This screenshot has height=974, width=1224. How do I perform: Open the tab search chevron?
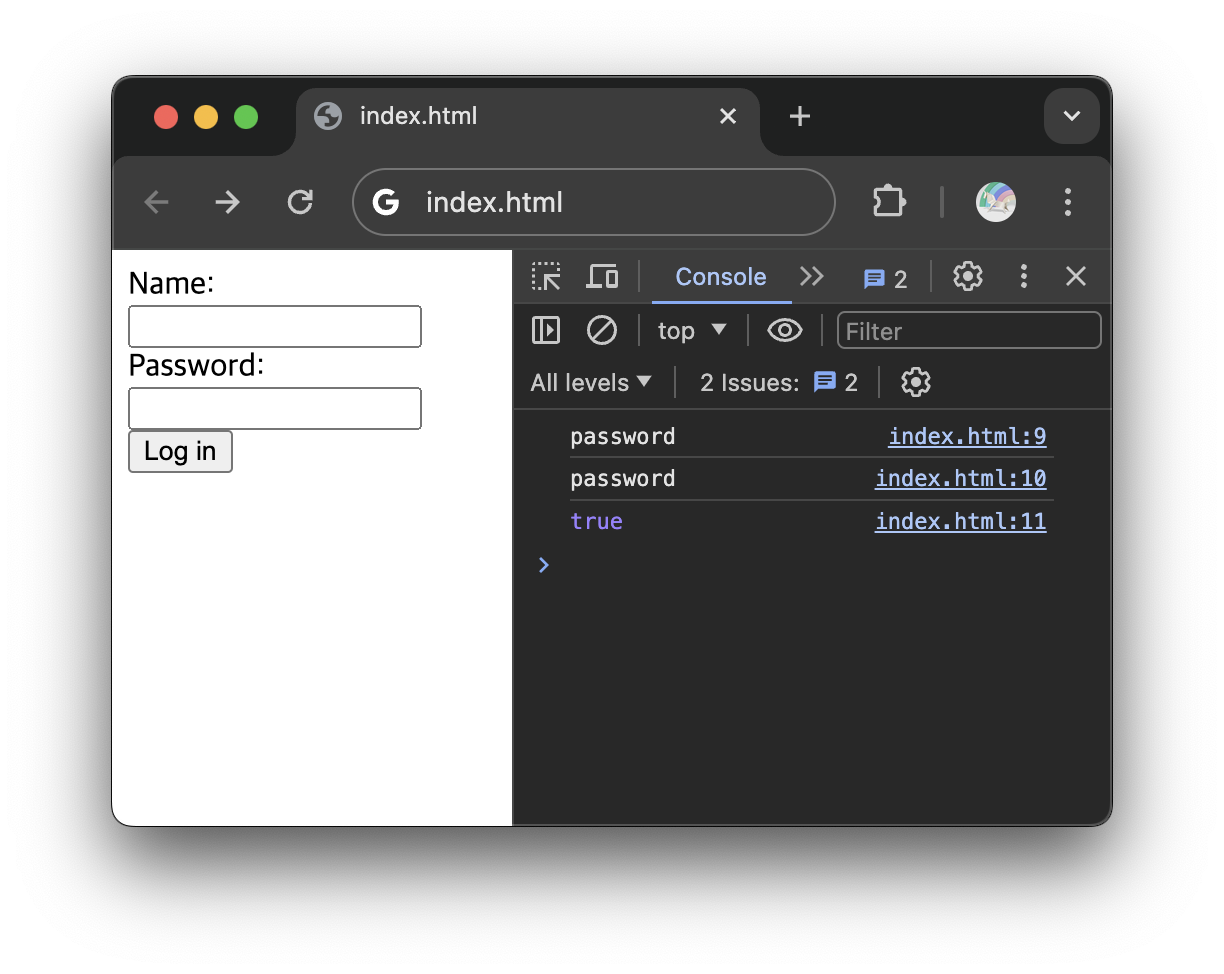pos(1072,116)
